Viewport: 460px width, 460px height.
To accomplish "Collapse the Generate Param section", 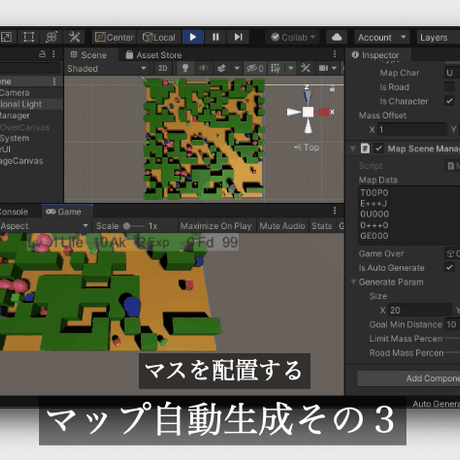I will click(x=354, y=282).
